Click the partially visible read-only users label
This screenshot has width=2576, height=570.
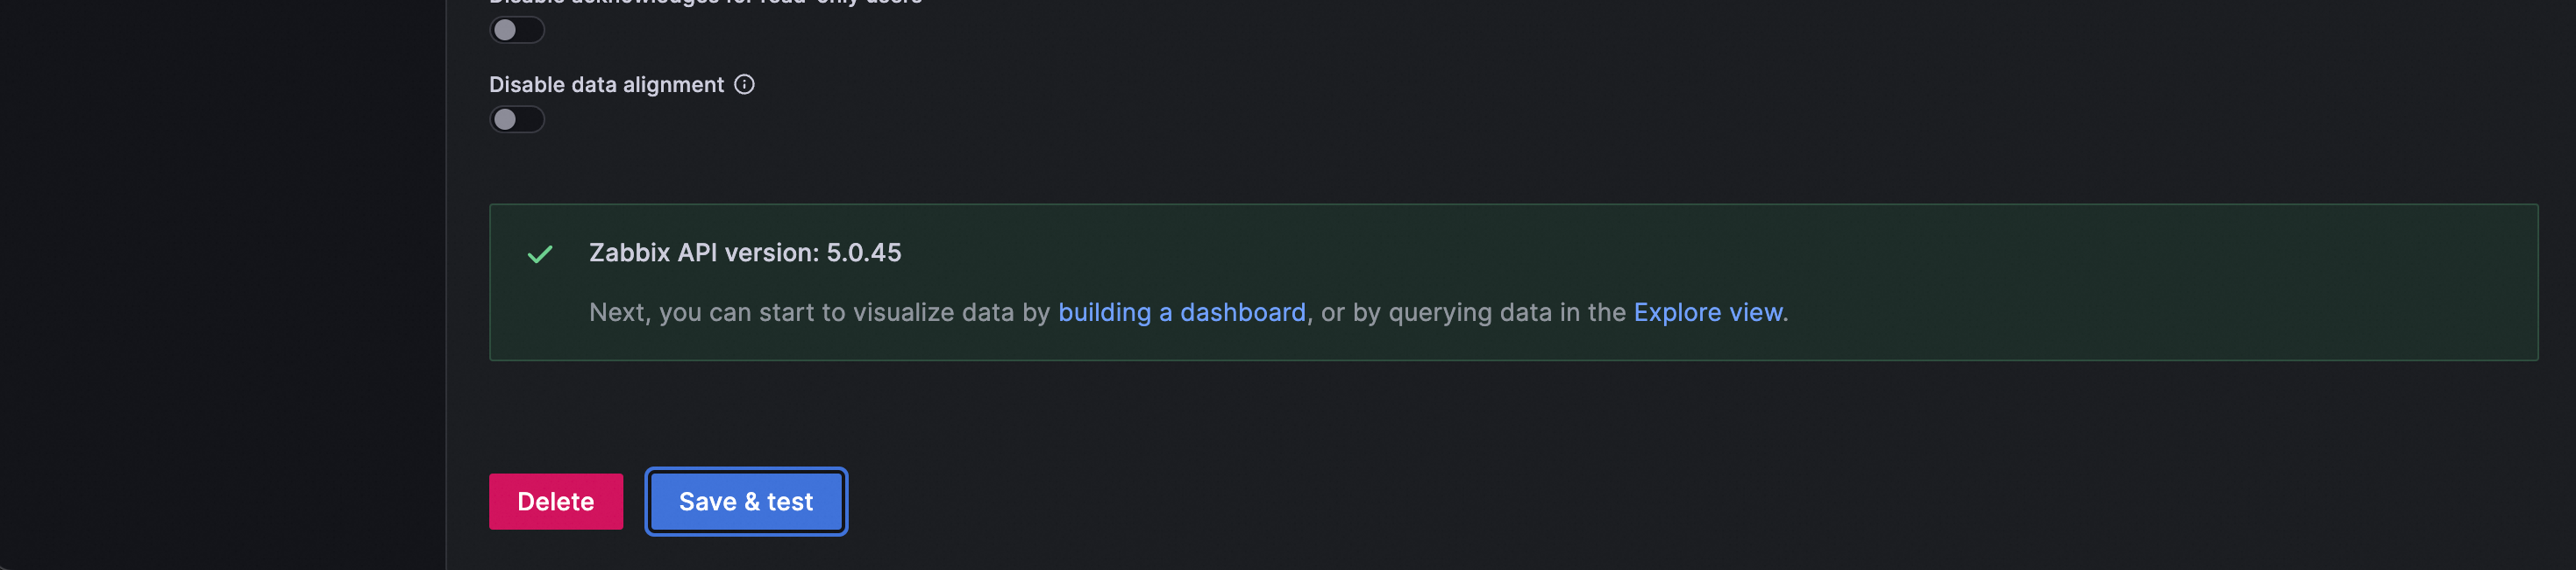point(705,3)
